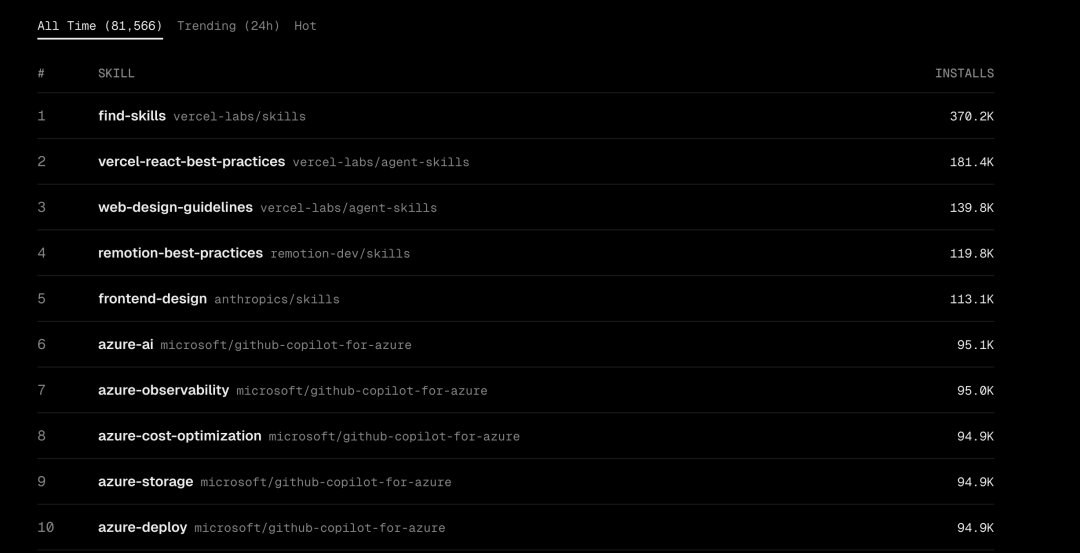Open the Trending (24h) tab

pos(228,26)
